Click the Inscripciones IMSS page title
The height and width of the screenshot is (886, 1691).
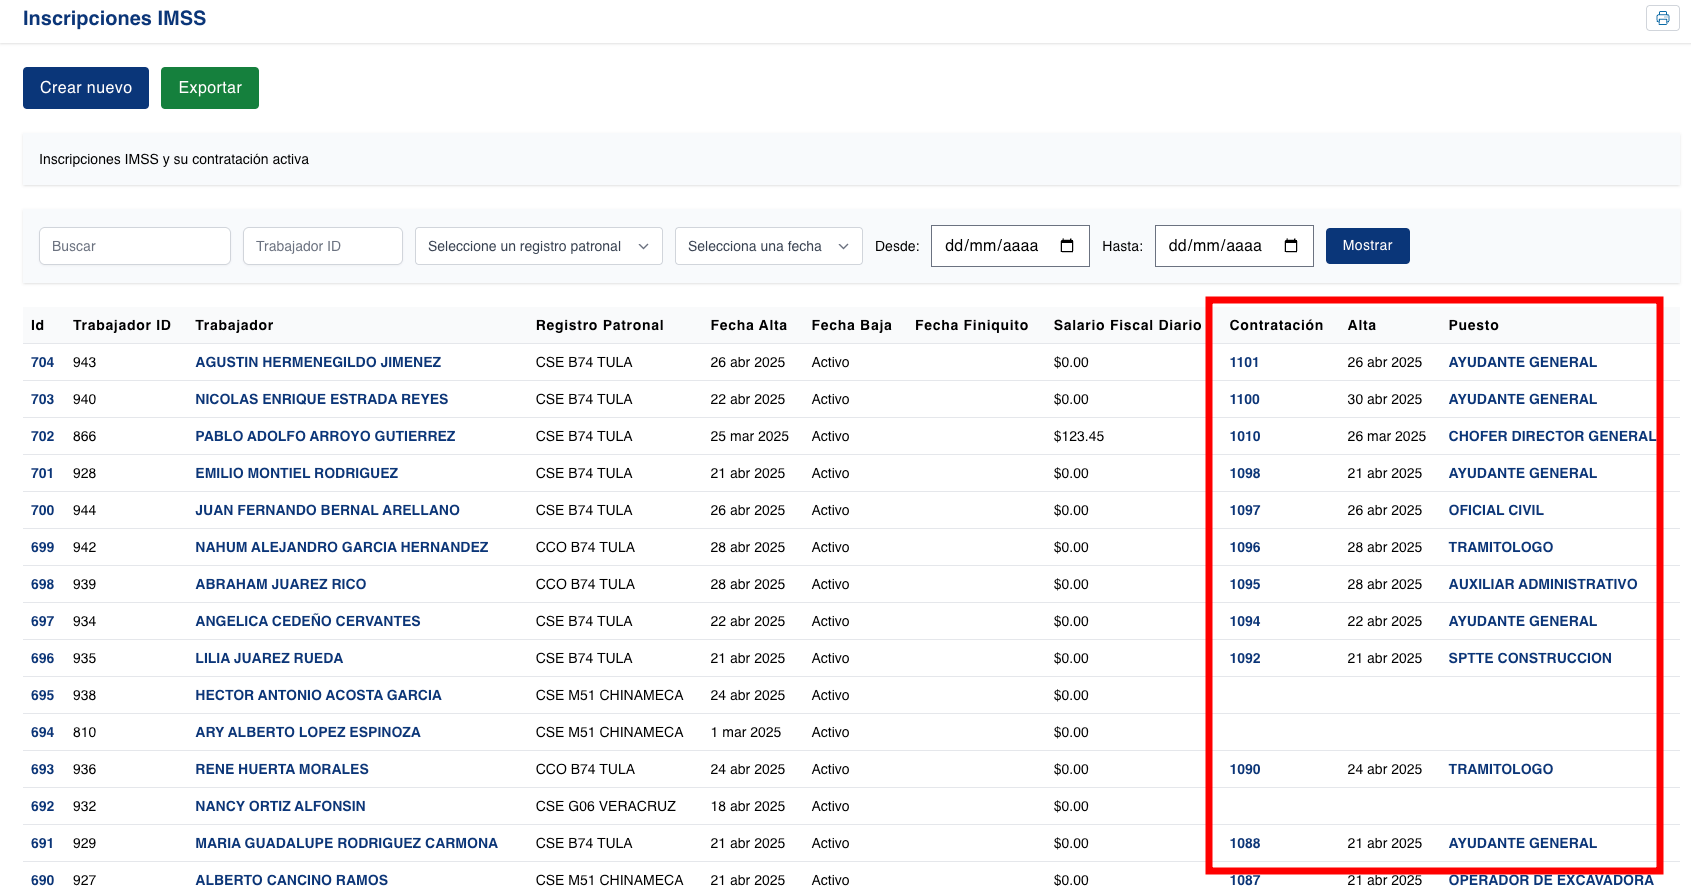point(114,18)
